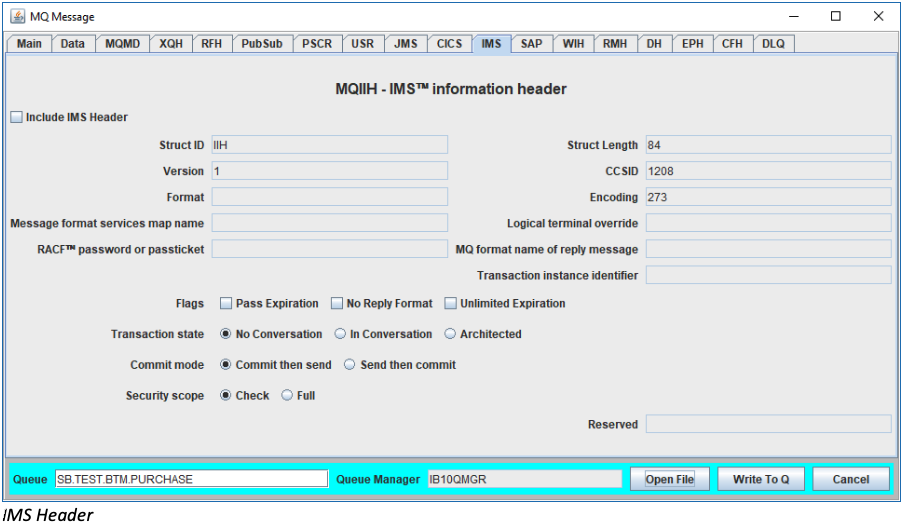Toggle the Unlimited Expiration flag
The image size is (905, 527).
pyautogui.click(x=450, y=304)
